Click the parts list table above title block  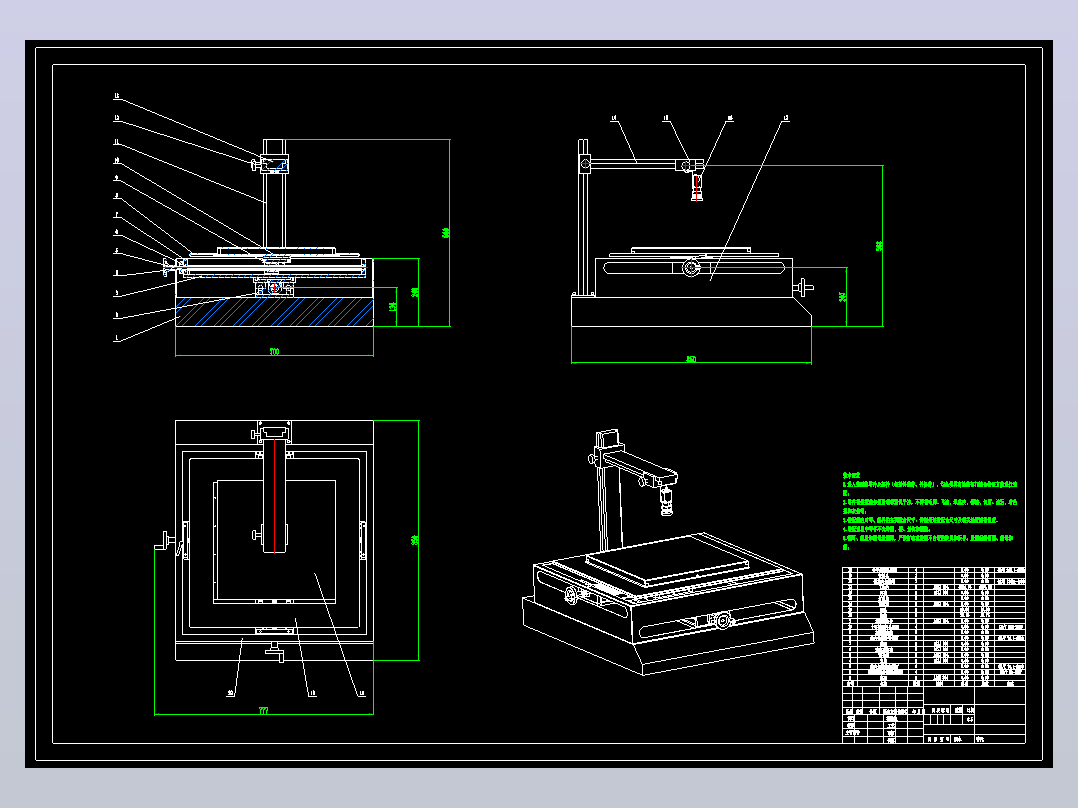(934, 626)
